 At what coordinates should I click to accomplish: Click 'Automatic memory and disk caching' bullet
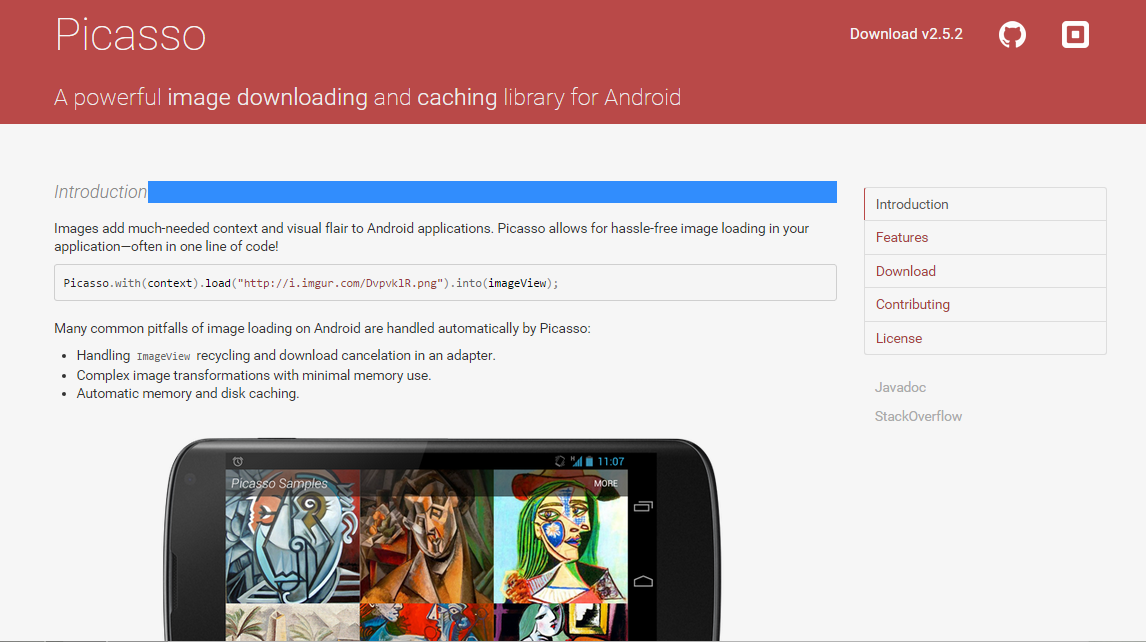(188, 393)
